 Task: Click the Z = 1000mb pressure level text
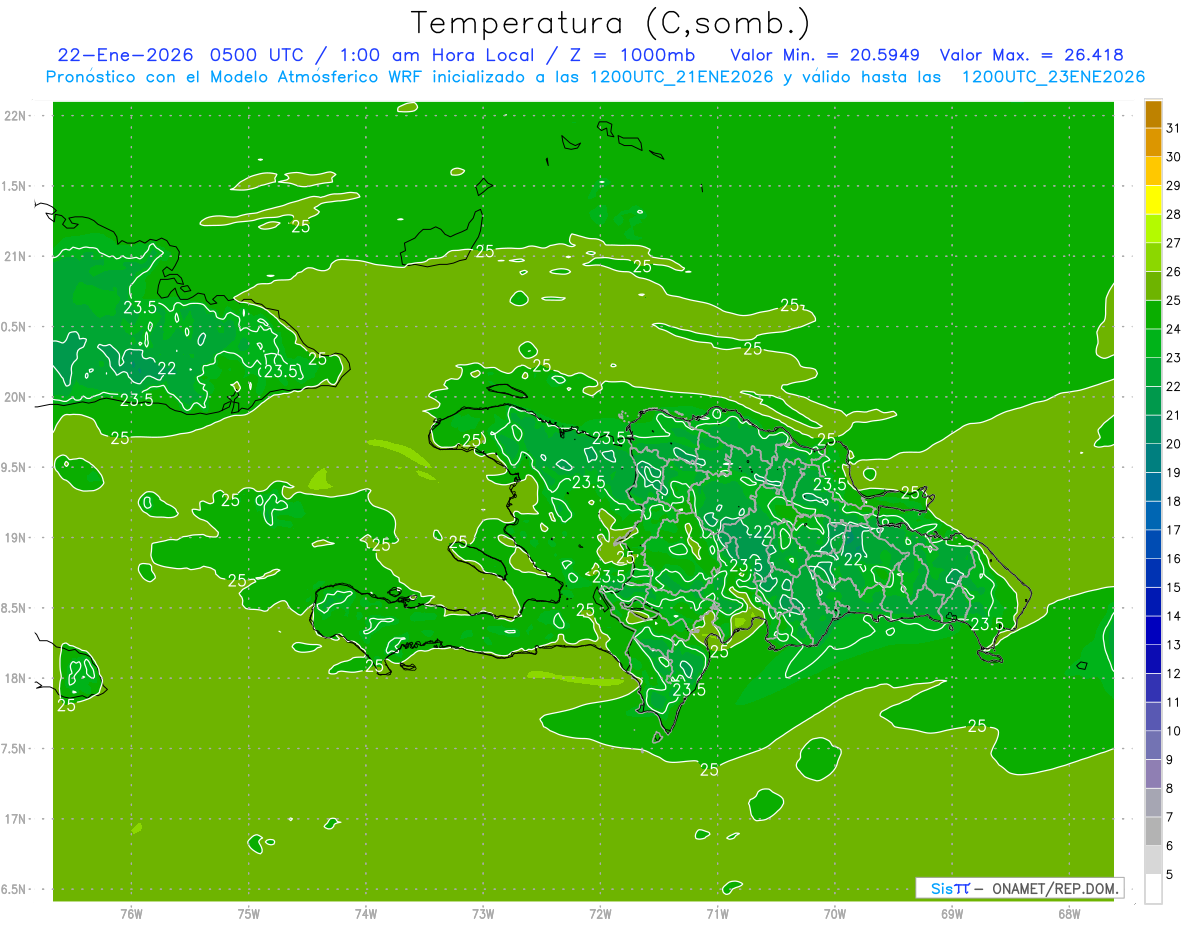point(636,54)
